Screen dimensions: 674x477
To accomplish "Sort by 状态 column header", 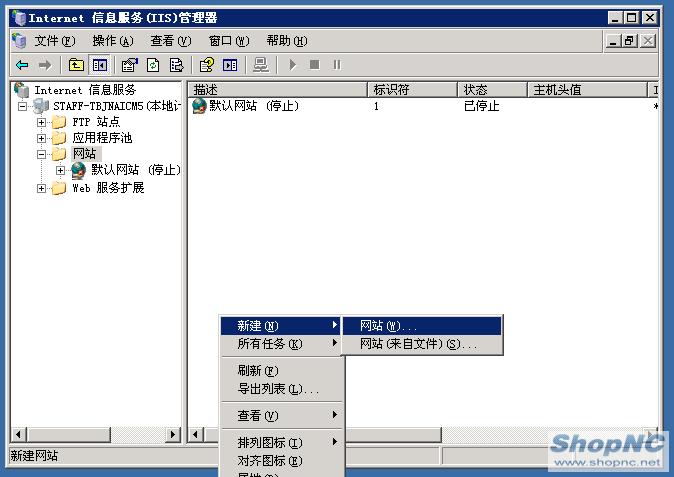I will [x=492, y=90].
